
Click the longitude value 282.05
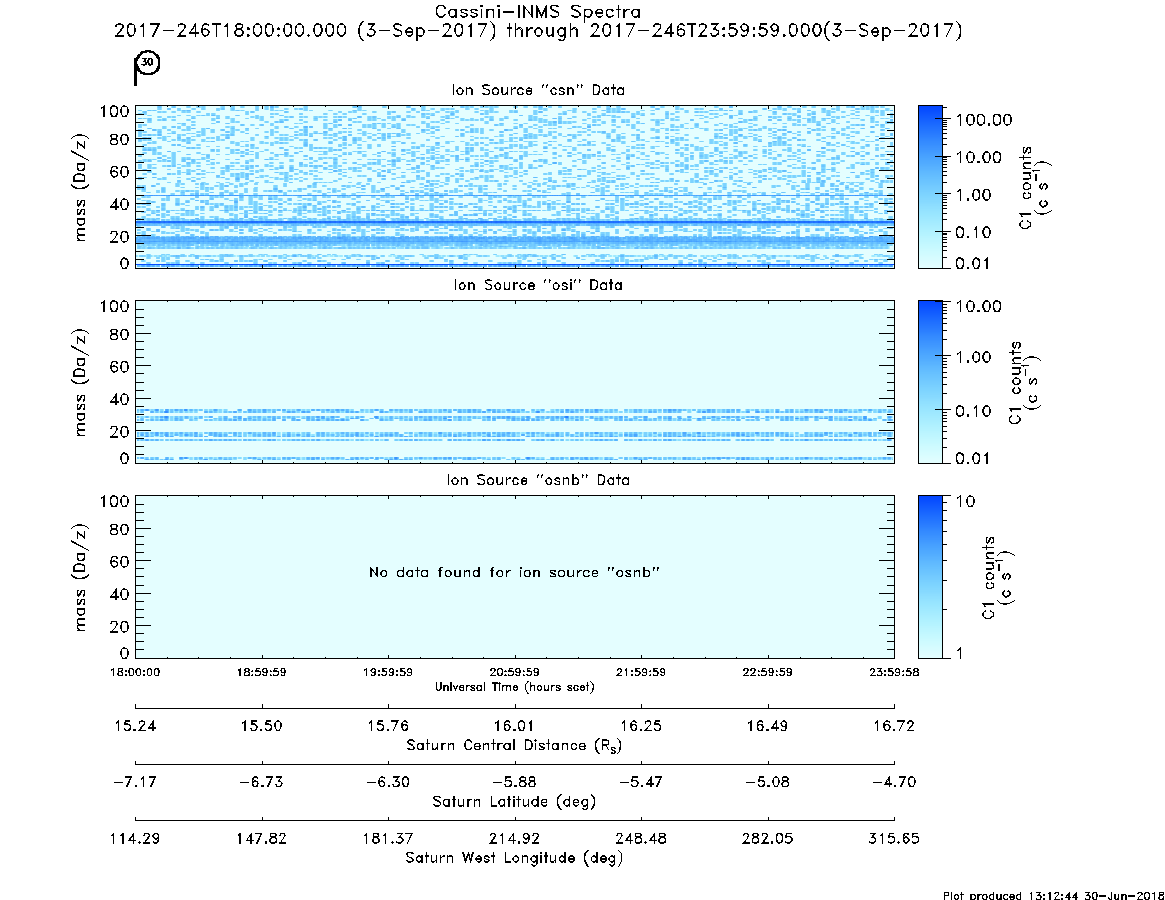point(768,838)
